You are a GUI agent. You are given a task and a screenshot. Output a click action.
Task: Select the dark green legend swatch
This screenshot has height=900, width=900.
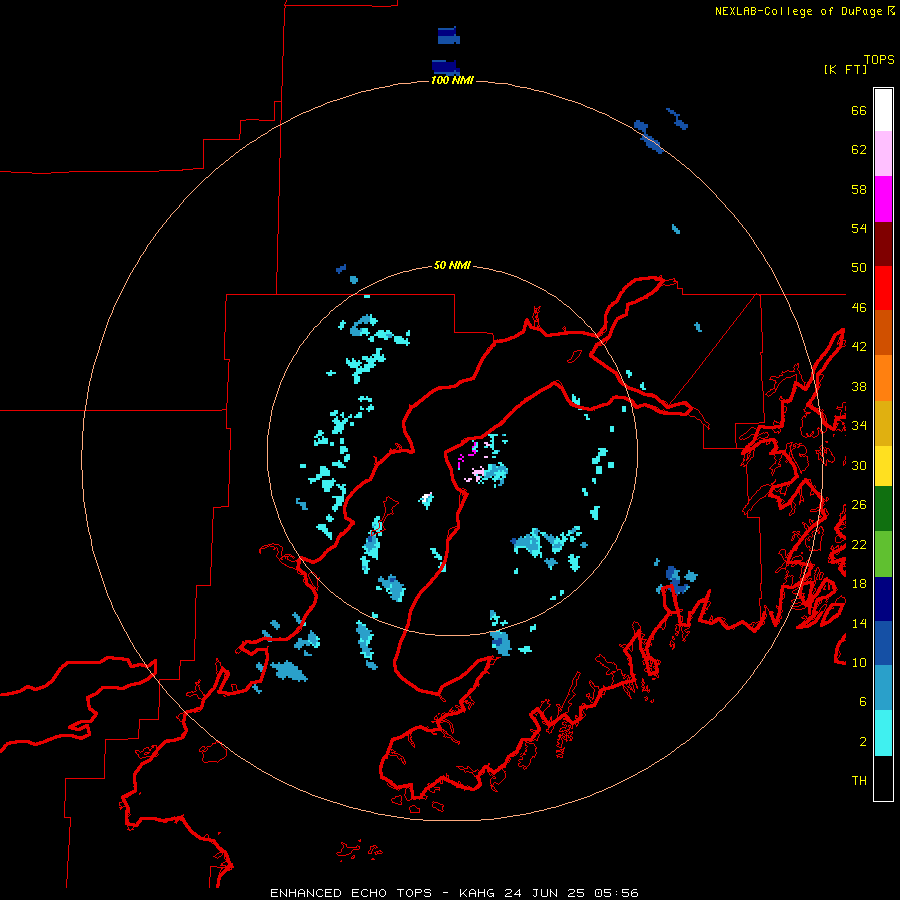click(883, 509)
